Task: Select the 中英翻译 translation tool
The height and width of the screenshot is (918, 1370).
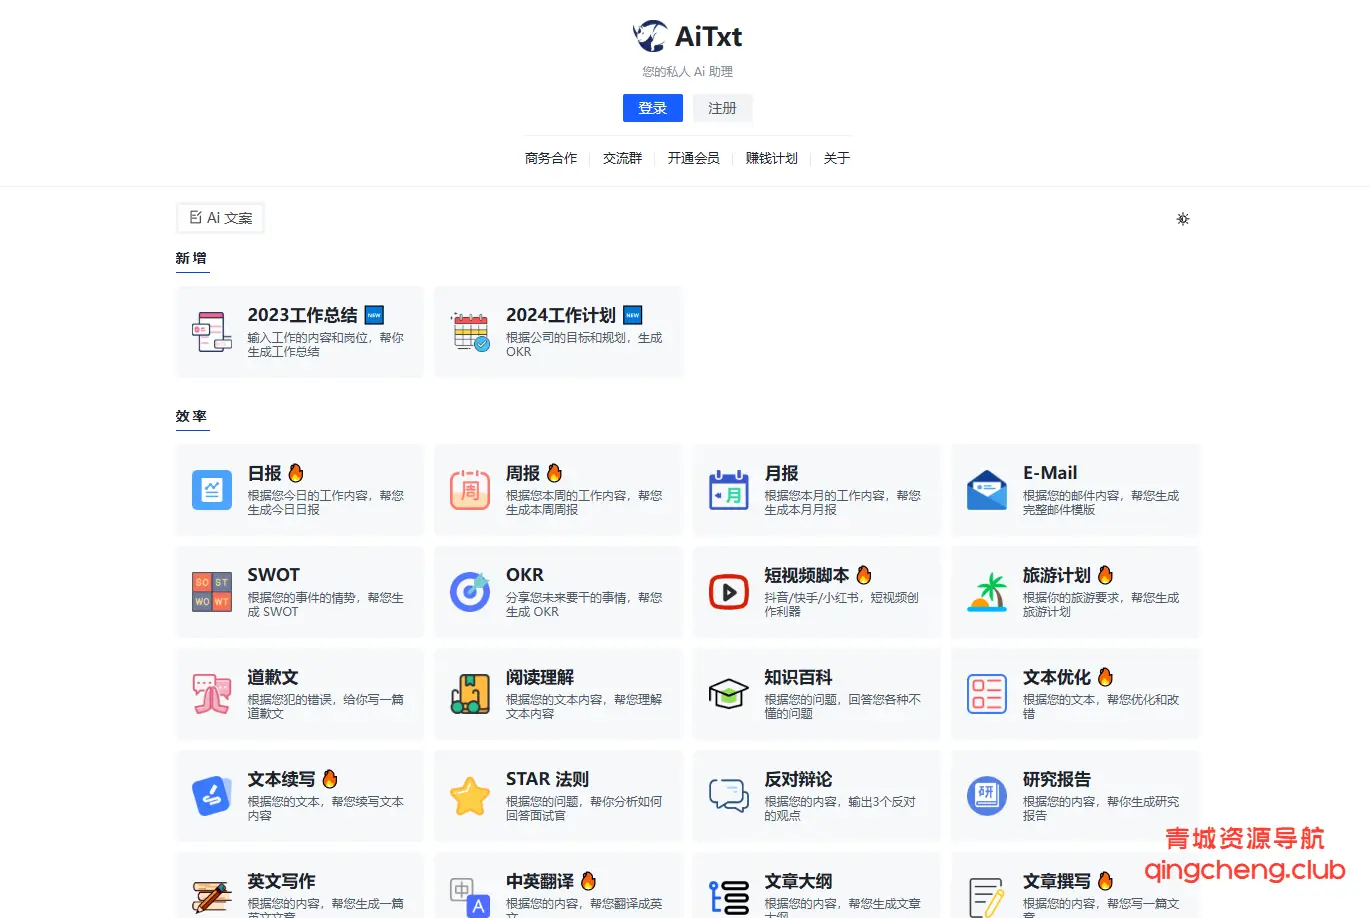Action: click(557, 890)
